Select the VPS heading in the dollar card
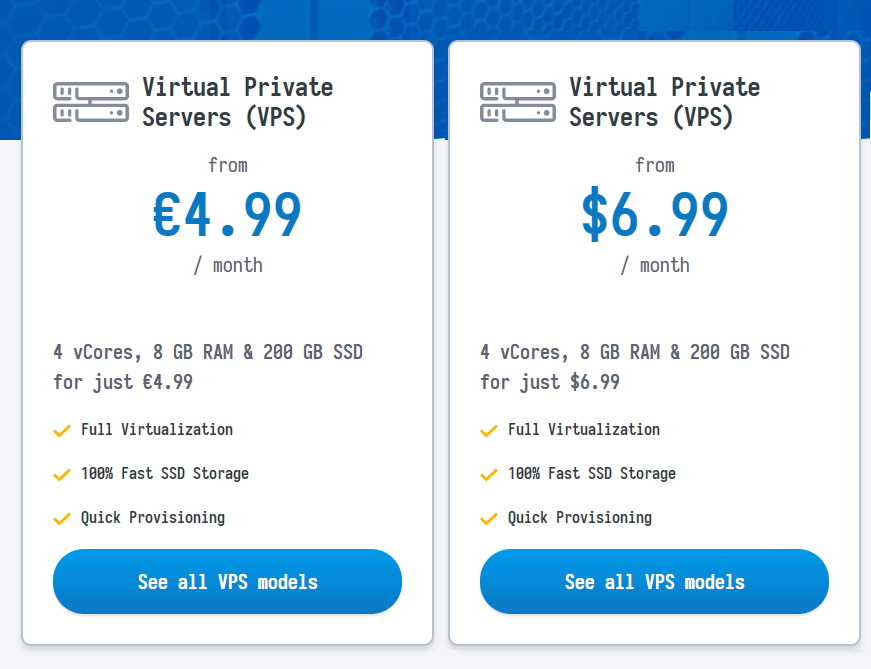The image size is (871, 669). 664,102
